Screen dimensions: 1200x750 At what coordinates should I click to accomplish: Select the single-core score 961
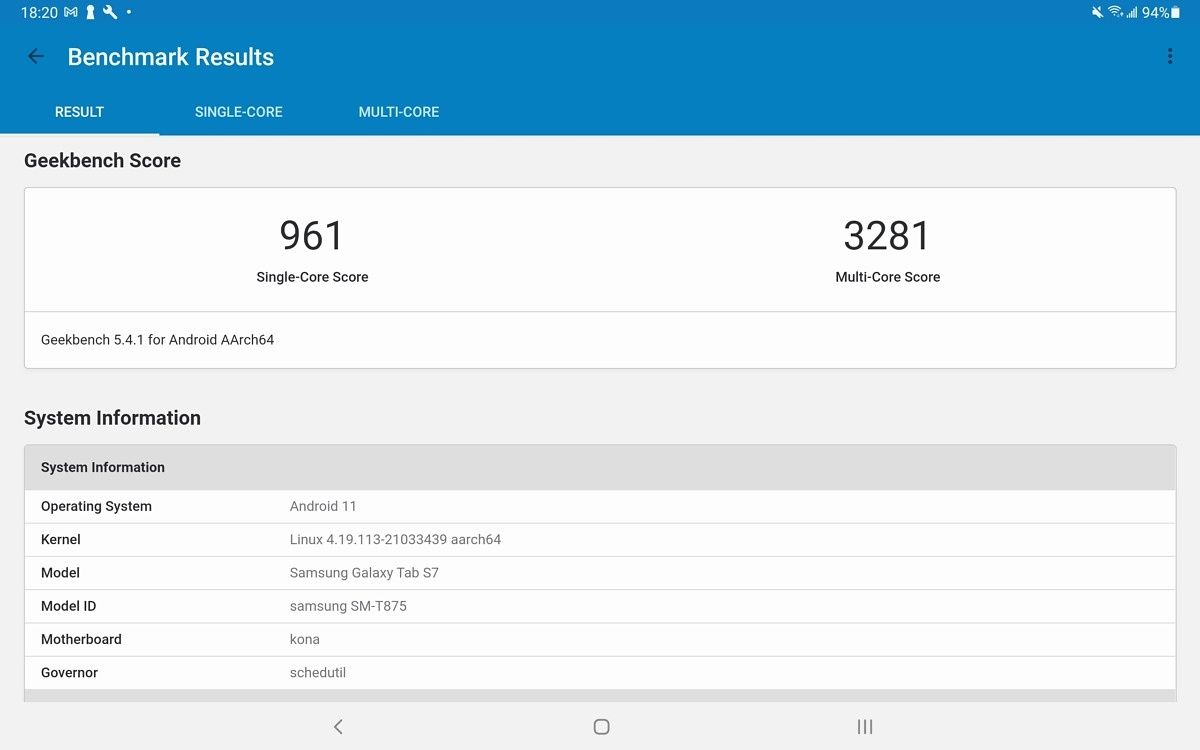[312, 236]
